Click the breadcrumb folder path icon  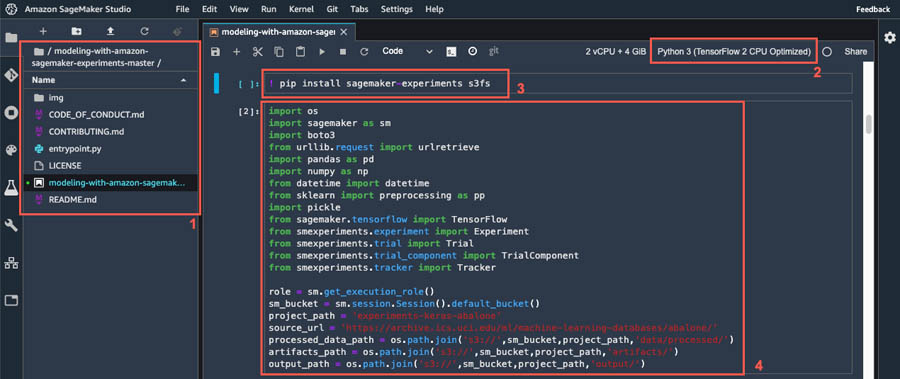[x=38, y=51]
